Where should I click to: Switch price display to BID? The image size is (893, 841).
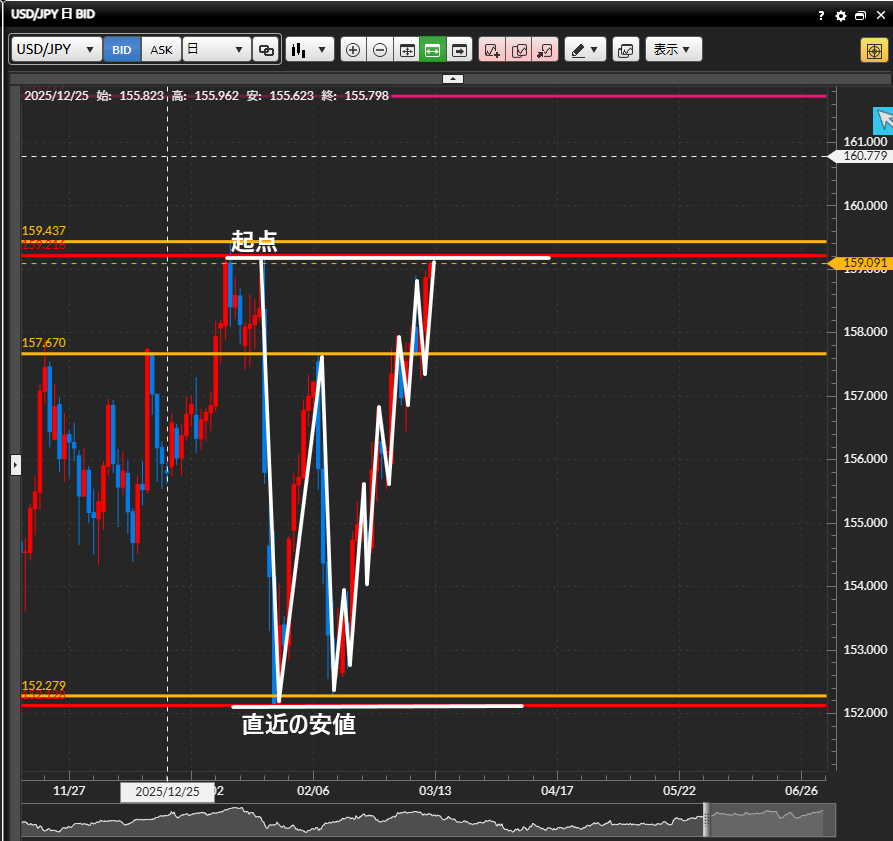tap(122, 49)
